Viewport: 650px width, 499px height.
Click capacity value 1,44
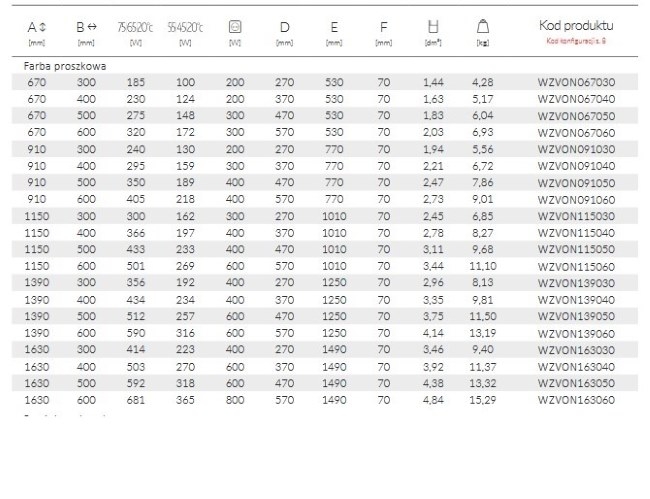coord(433,82)
